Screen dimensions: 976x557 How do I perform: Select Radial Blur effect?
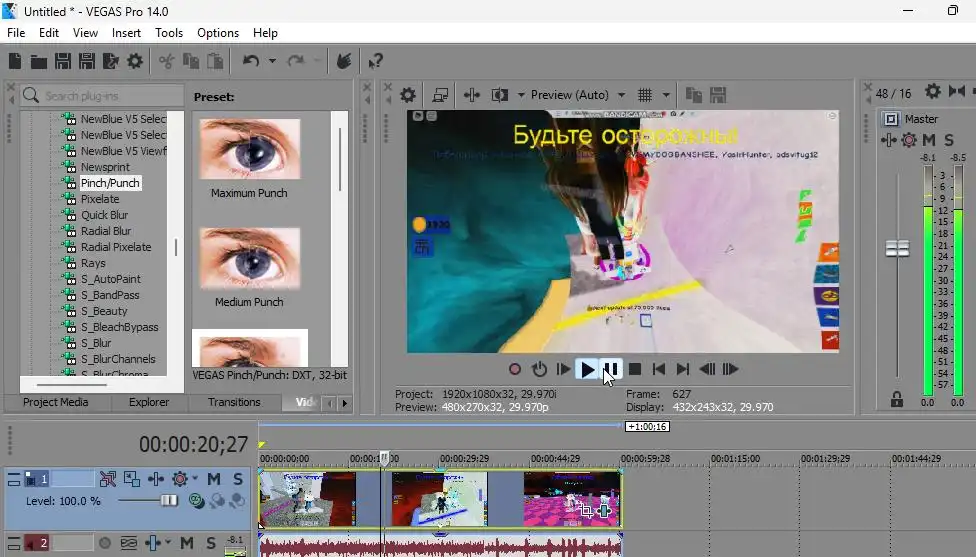(x=106, y=231)
